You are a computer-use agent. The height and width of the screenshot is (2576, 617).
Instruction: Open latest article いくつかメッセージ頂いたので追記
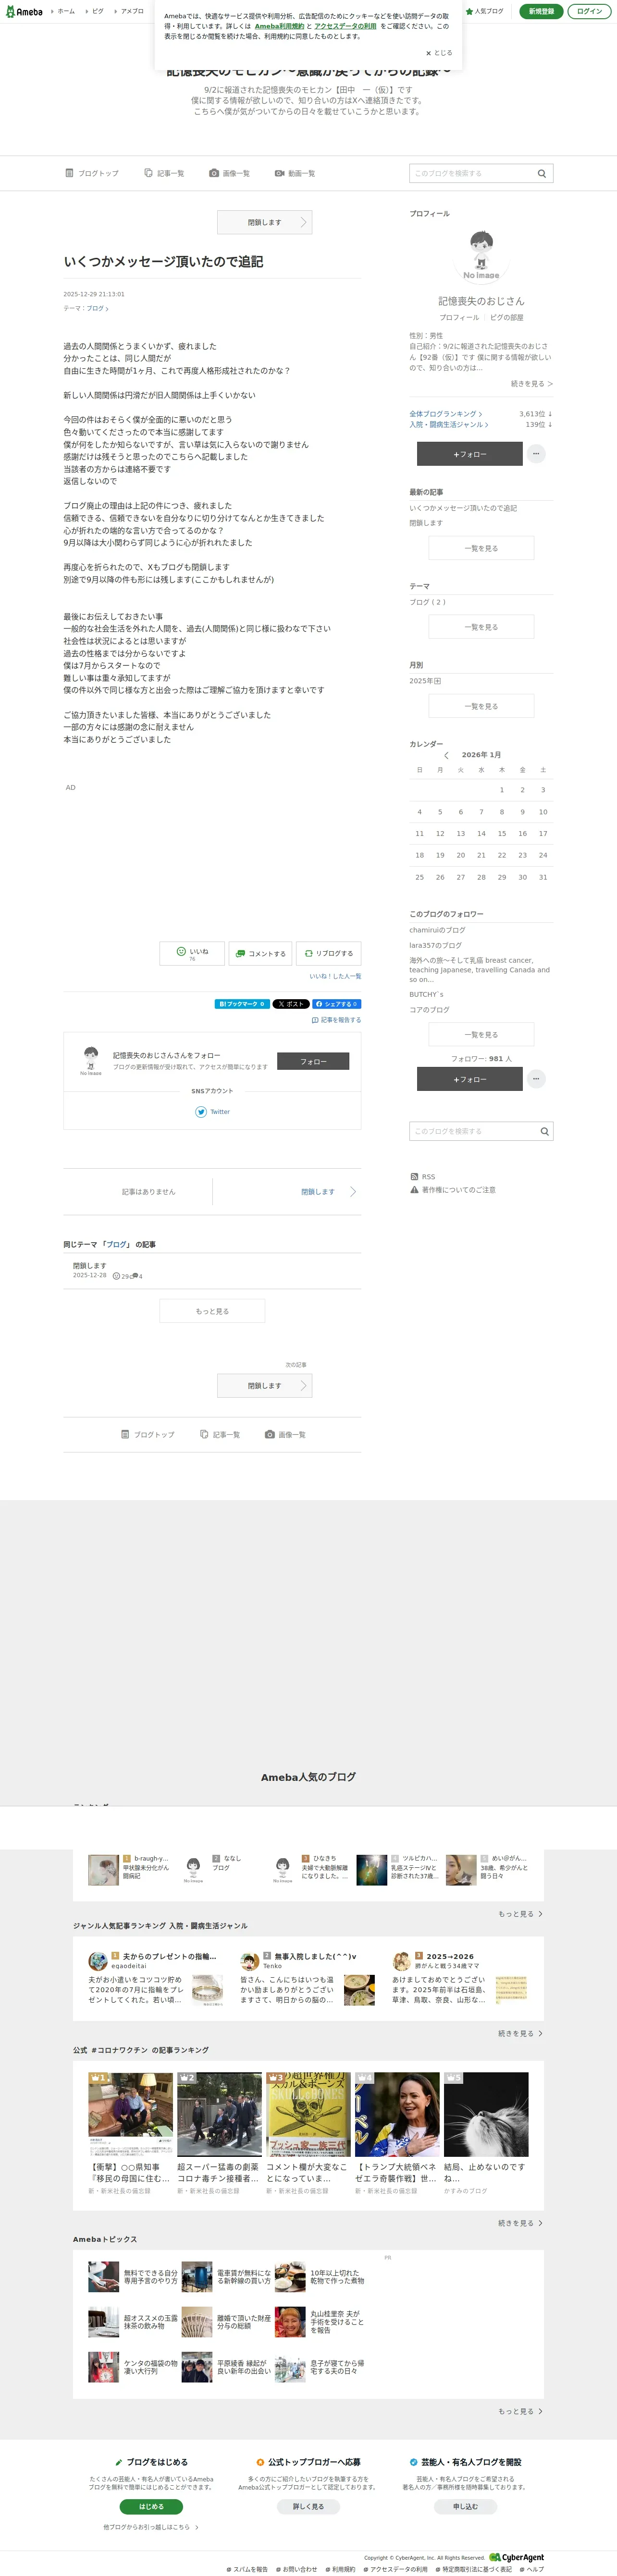click(463, 508)
